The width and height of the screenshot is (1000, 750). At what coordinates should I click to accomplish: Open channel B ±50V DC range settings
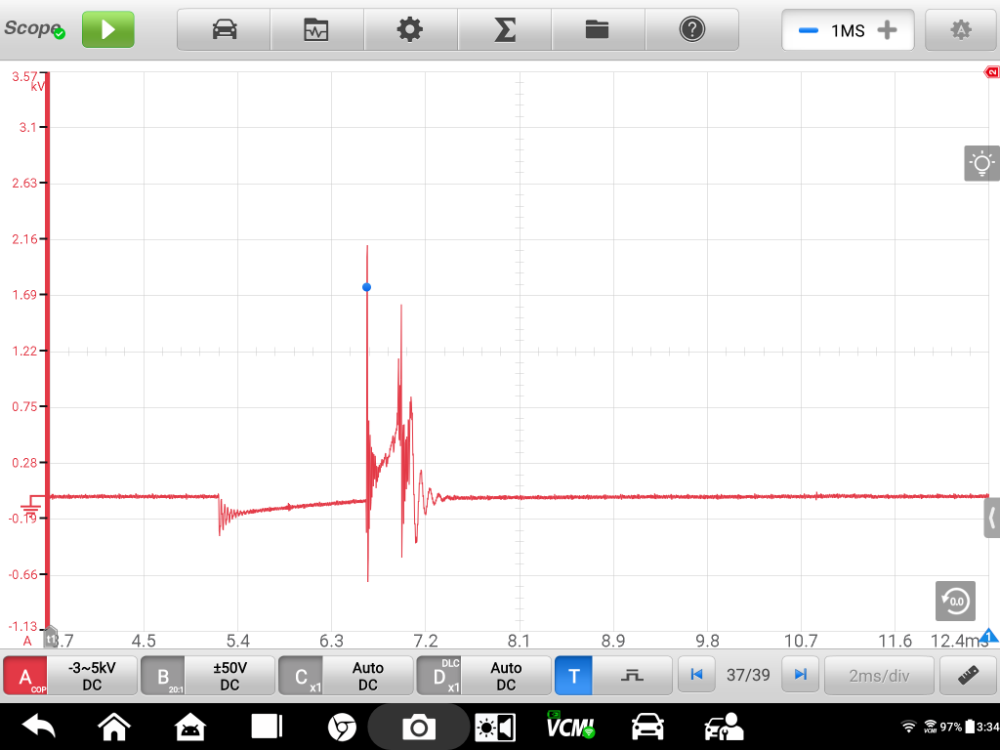pyautogui.click(x=230, y=676)
